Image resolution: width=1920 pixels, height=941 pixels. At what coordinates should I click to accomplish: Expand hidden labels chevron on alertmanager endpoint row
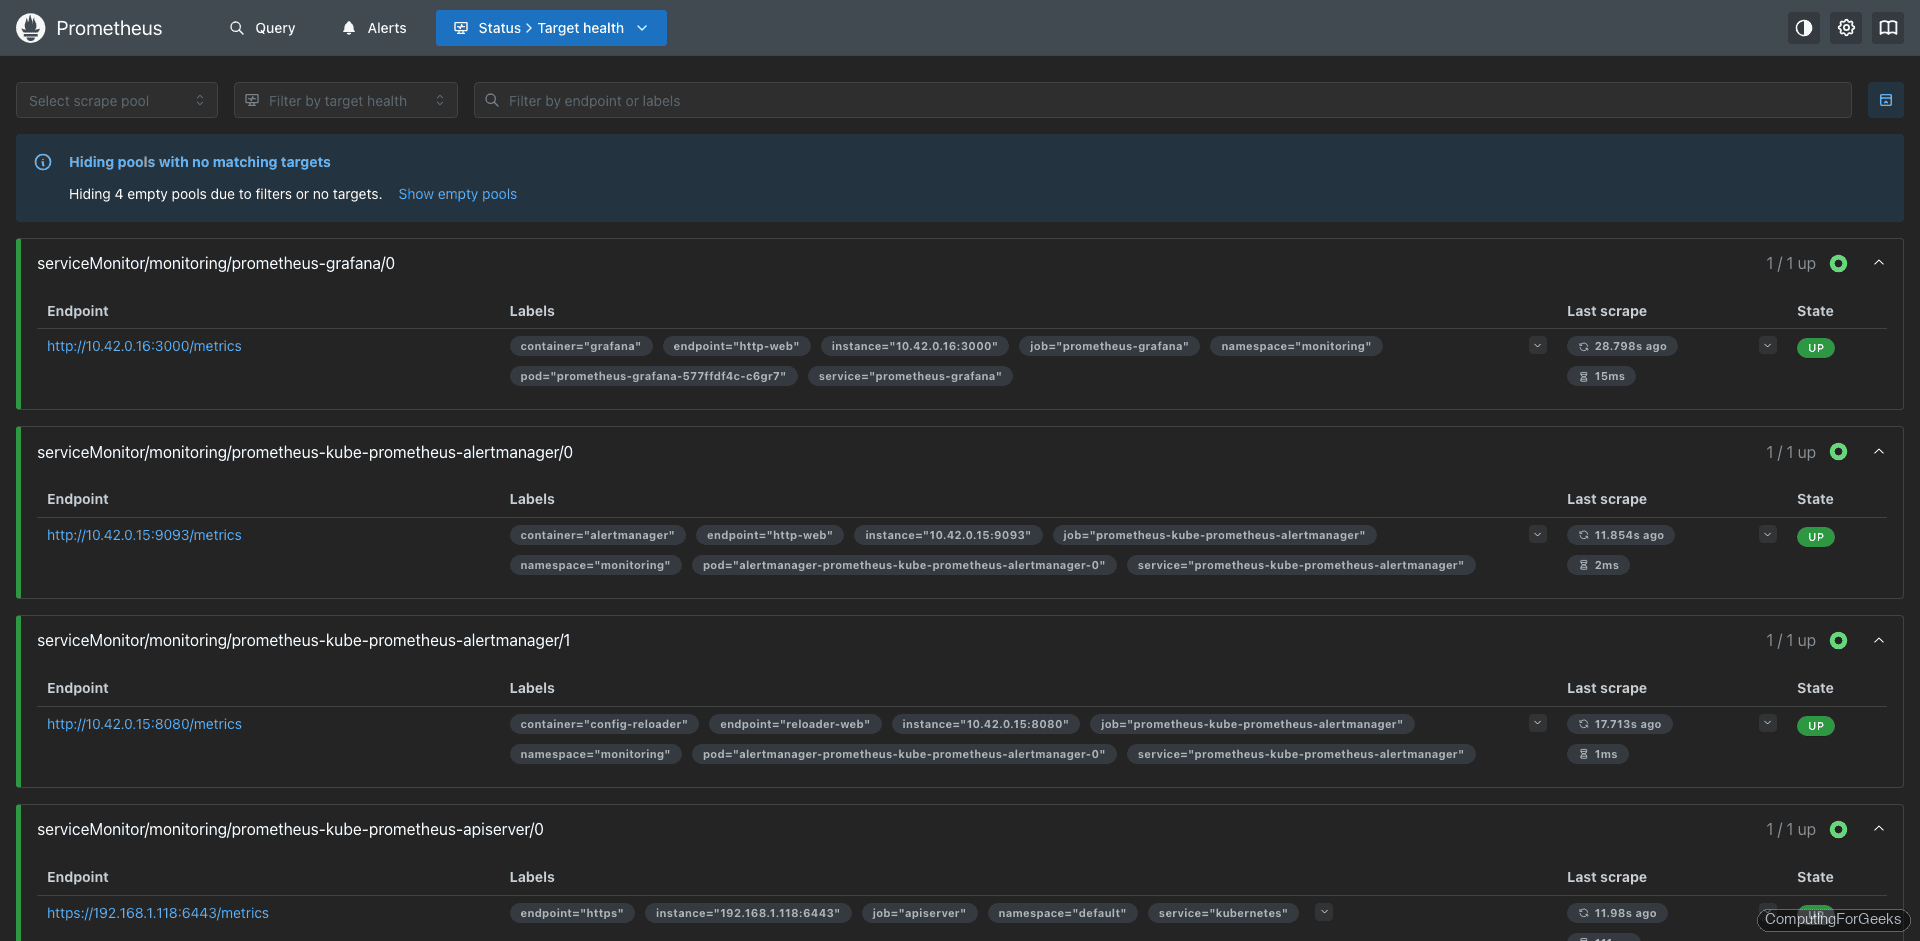1537,534
